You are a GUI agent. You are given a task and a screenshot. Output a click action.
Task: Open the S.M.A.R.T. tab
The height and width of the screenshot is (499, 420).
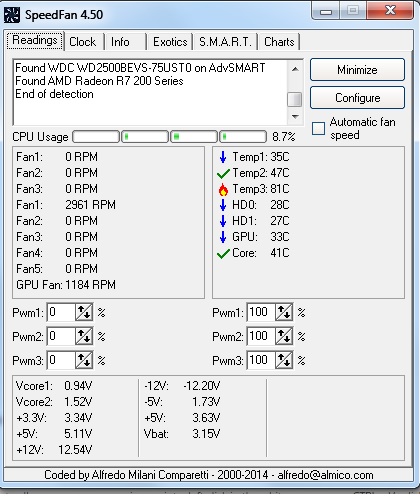click(225, 42)
